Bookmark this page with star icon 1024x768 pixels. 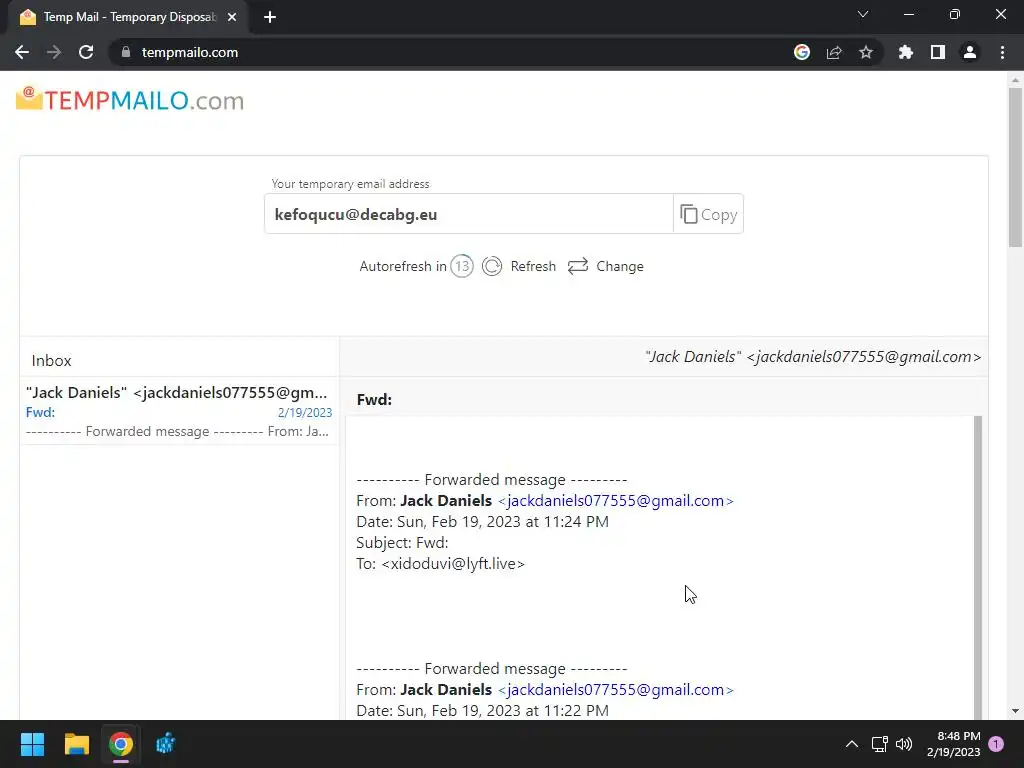coord(866,52)
